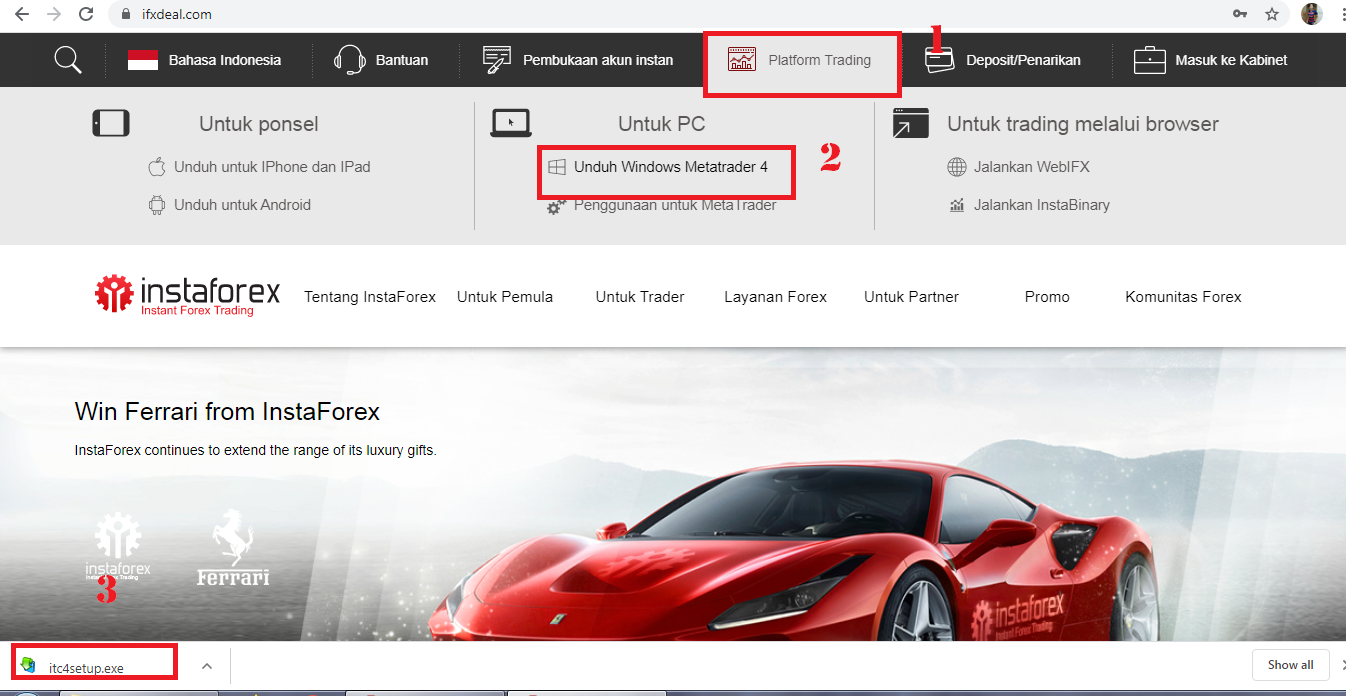Click the Windows logo icon
1346x696 pixels.
tap(557, 167)
